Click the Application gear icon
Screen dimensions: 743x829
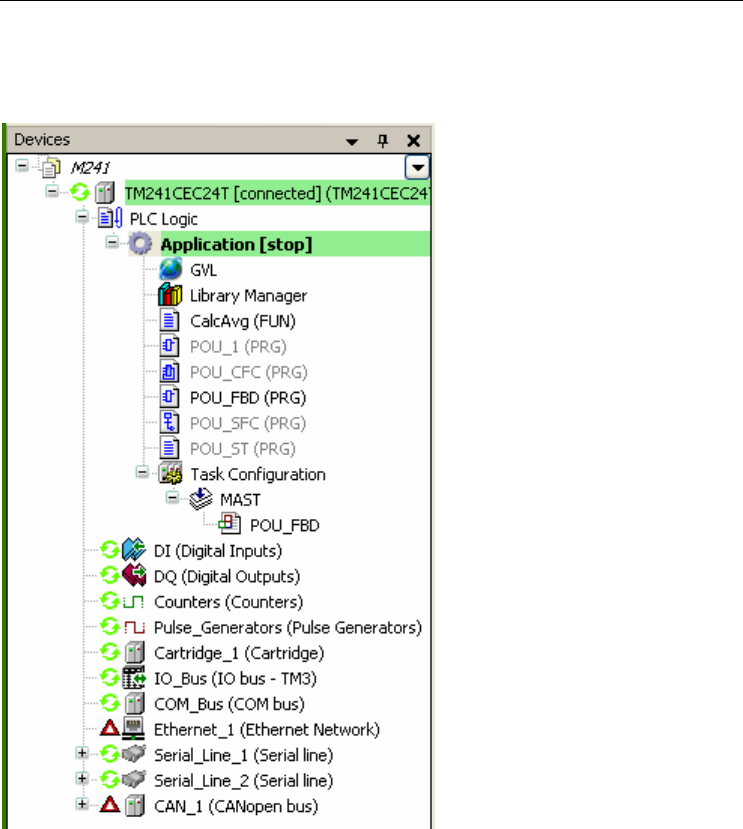click(140, 244)
